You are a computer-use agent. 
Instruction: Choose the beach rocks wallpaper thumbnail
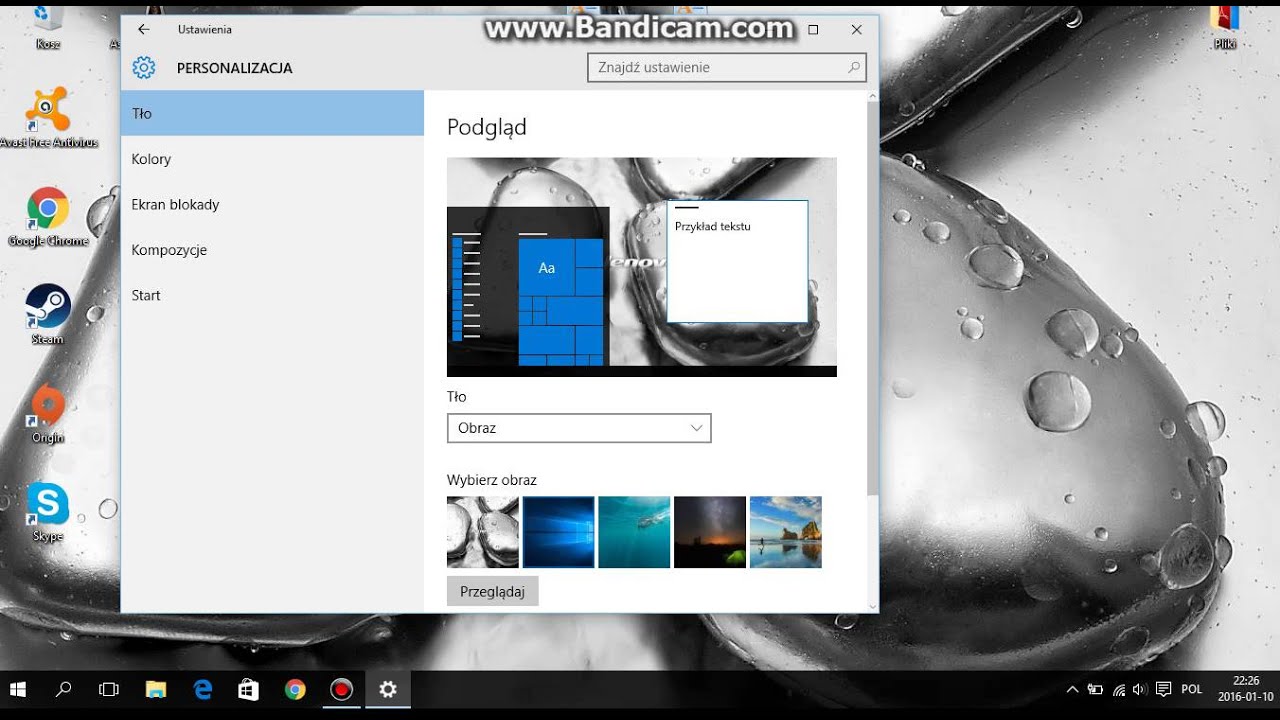click(786, 532)
